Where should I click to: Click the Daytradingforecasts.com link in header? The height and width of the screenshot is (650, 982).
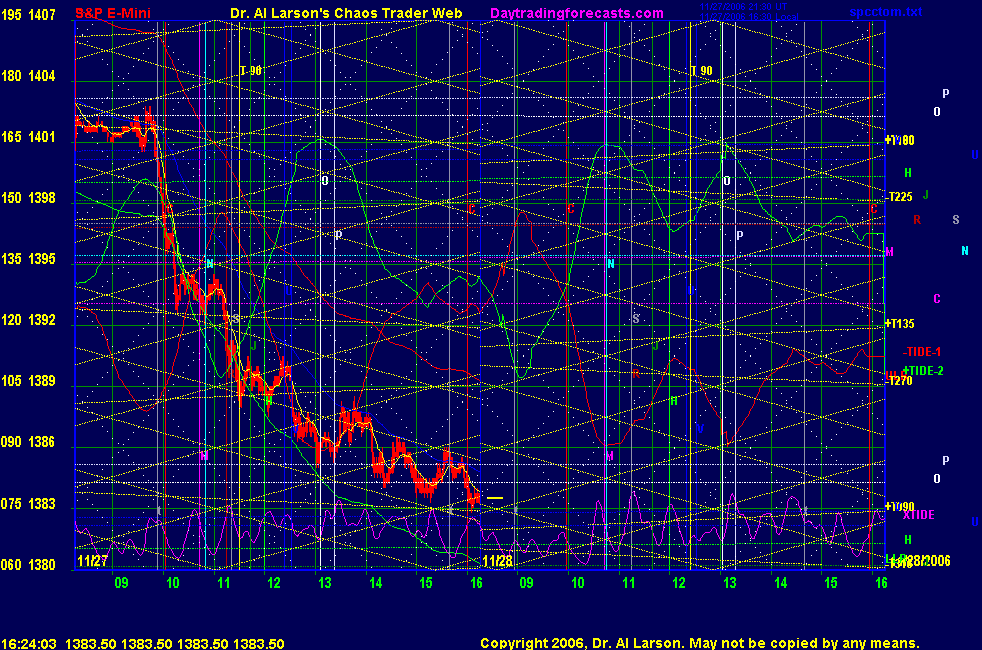tap(576, 13)
